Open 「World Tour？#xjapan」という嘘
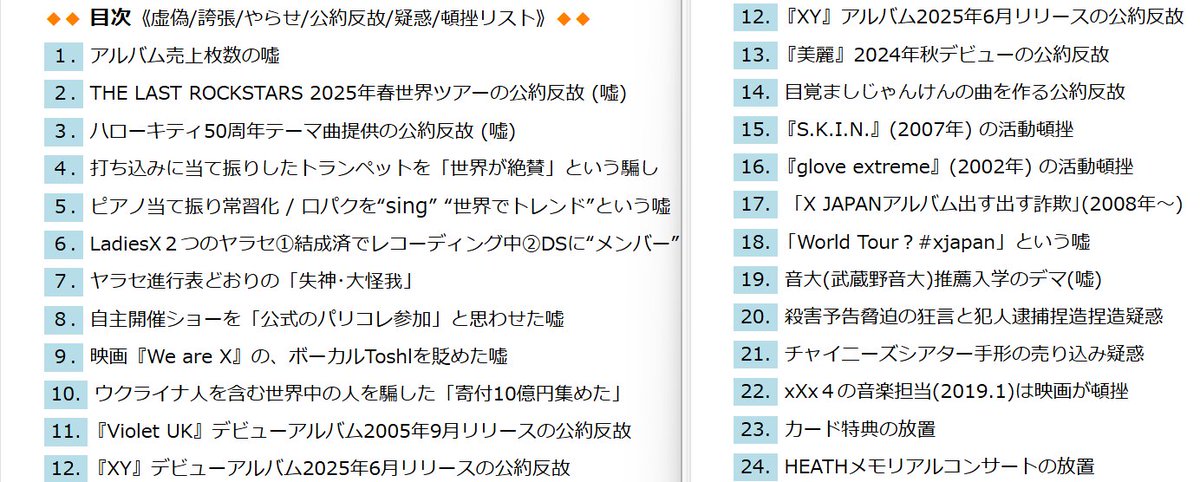The image size is (1200, 482). (937, 241)
